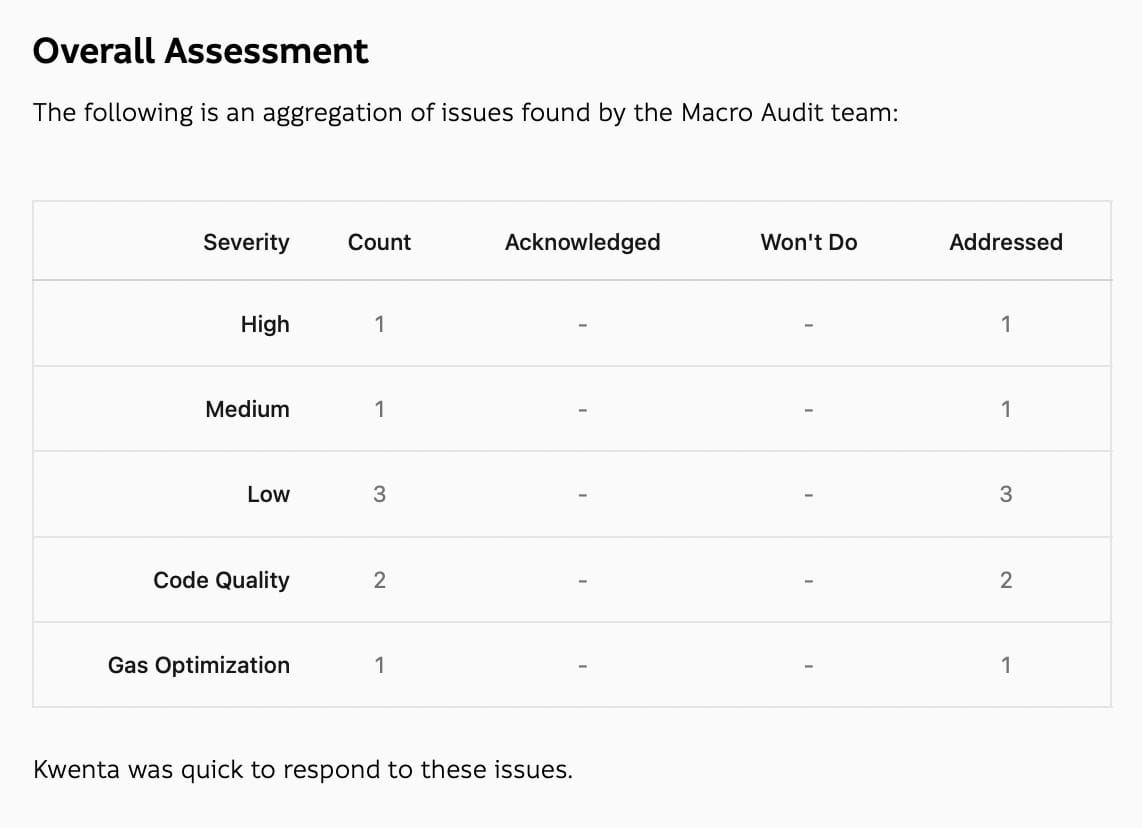Screen dimensions: 1142x828
Task: Click the Acknowledged dash in the Medium row
Action: [582, 409]
